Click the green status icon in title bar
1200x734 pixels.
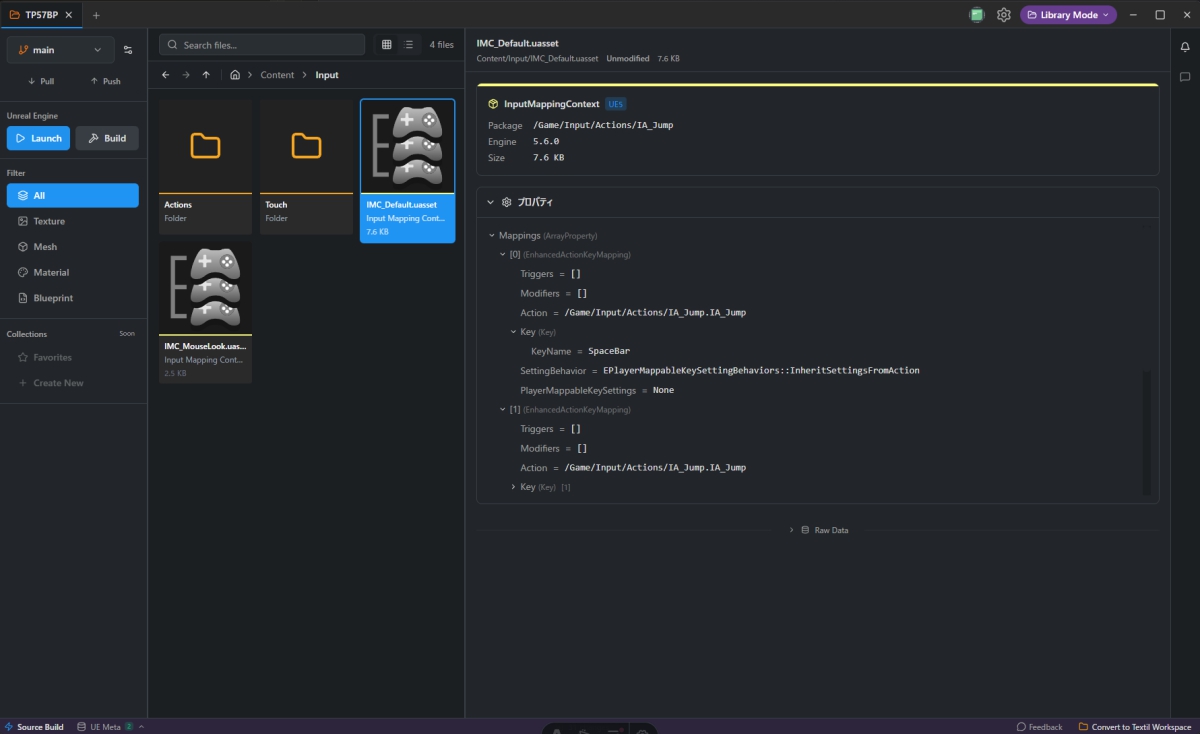coord(976,15)
